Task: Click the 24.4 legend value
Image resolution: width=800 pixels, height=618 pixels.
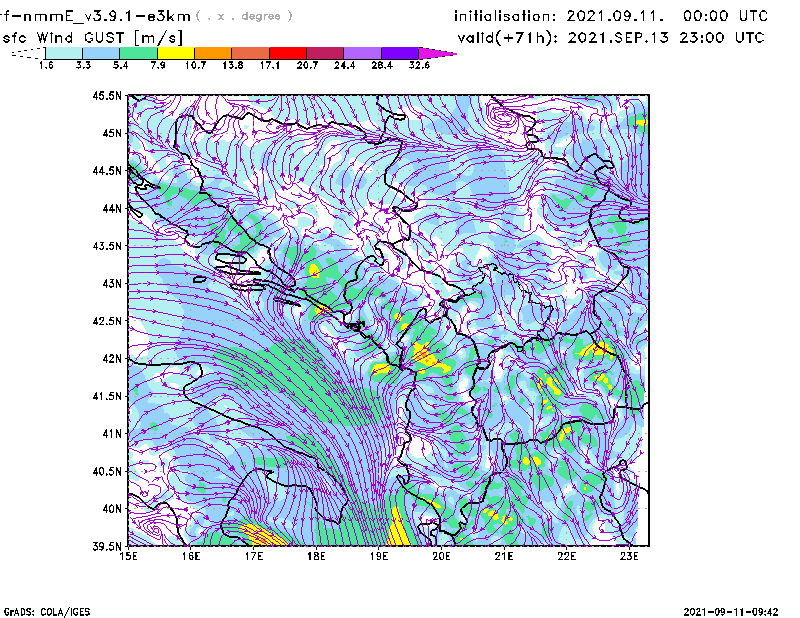Action: pyautogui.click(x=344, y=65)
